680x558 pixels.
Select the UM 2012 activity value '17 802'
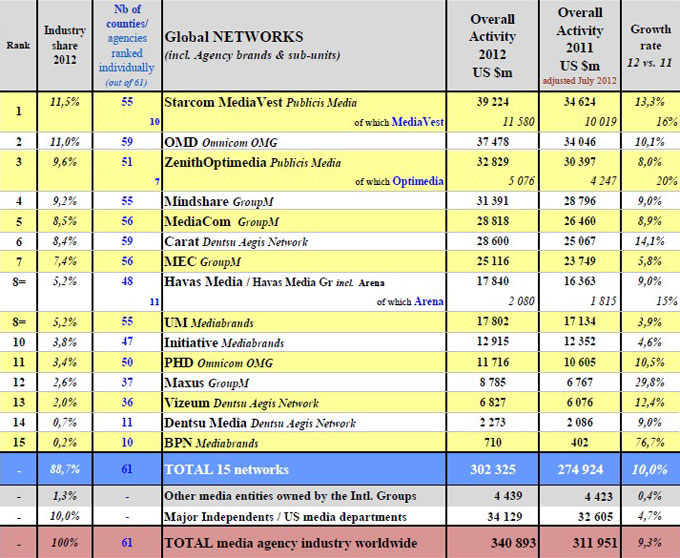[493, 322]
